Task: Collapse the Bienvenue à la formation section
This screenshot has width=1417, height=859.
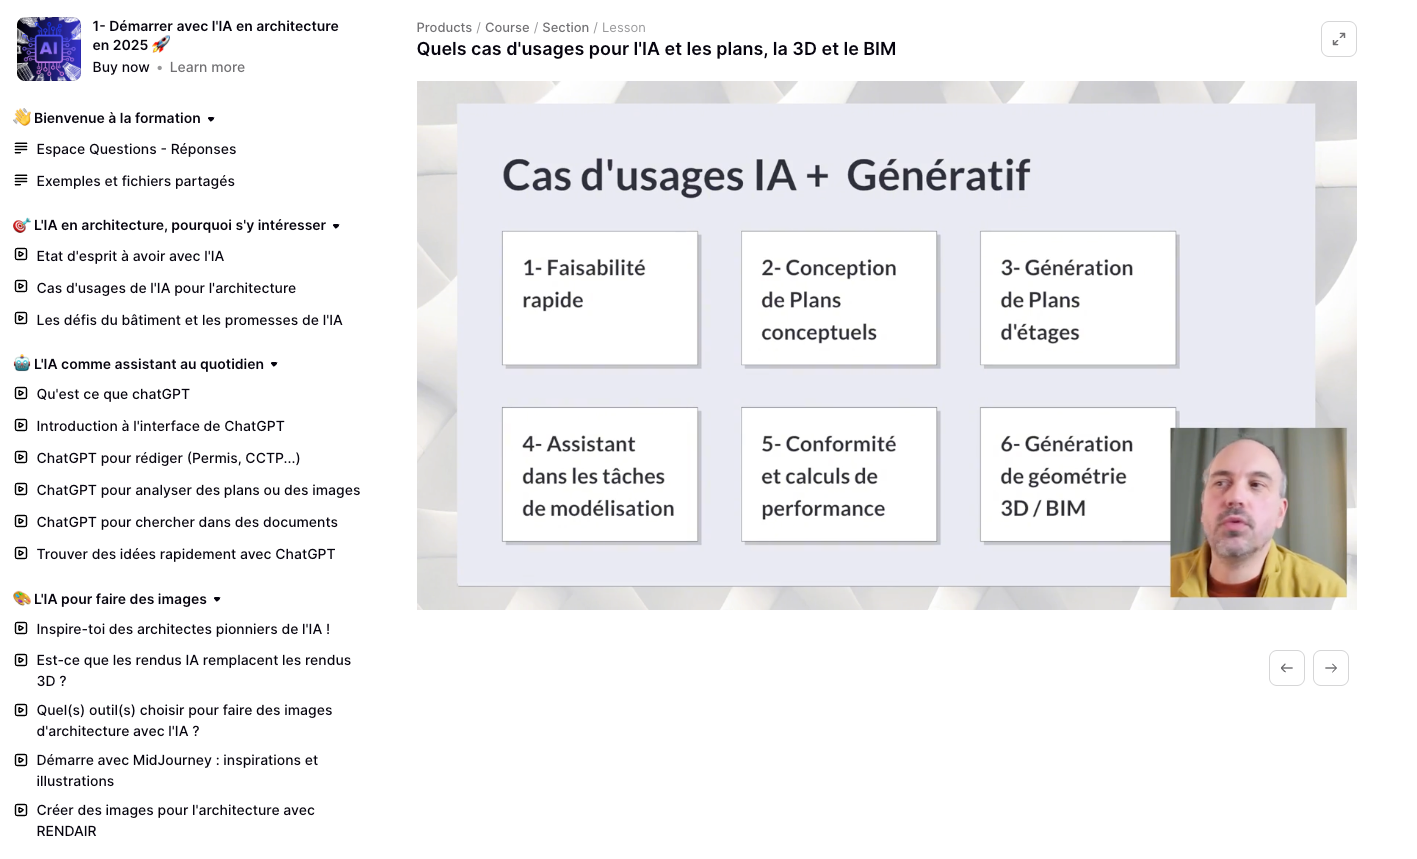Action: (x=211, y=119)
